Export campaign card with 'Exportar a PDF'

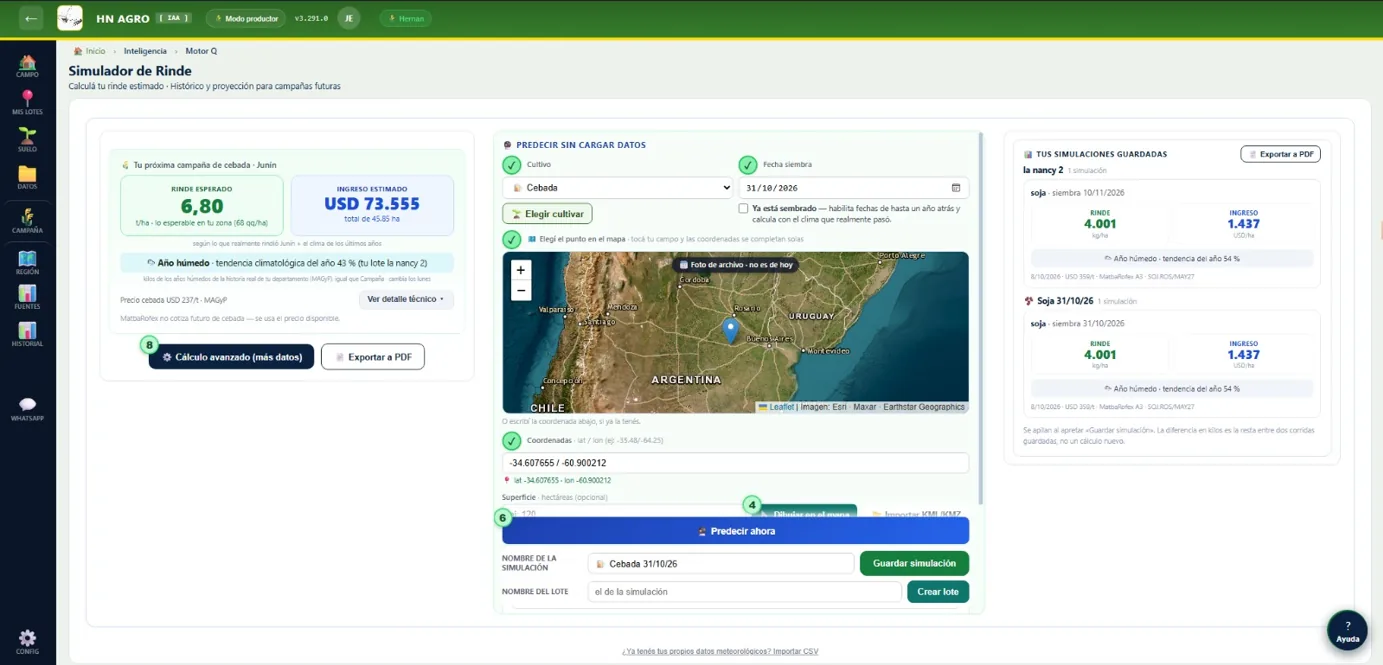click(373, 357)
